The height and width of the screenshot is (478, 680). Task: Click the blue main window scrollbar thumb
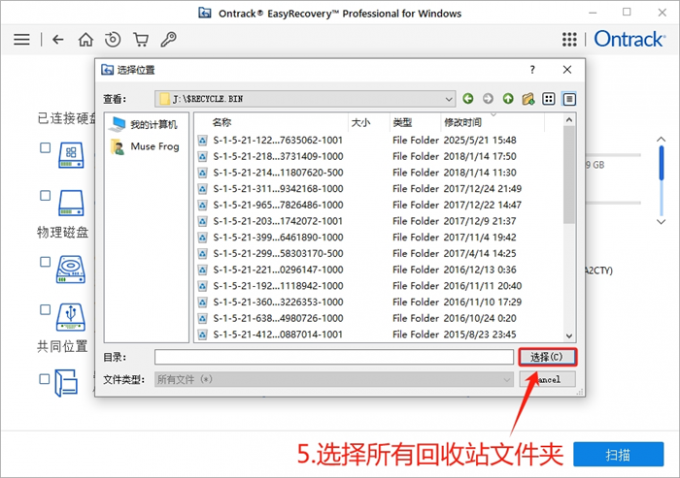click(661, 163)
